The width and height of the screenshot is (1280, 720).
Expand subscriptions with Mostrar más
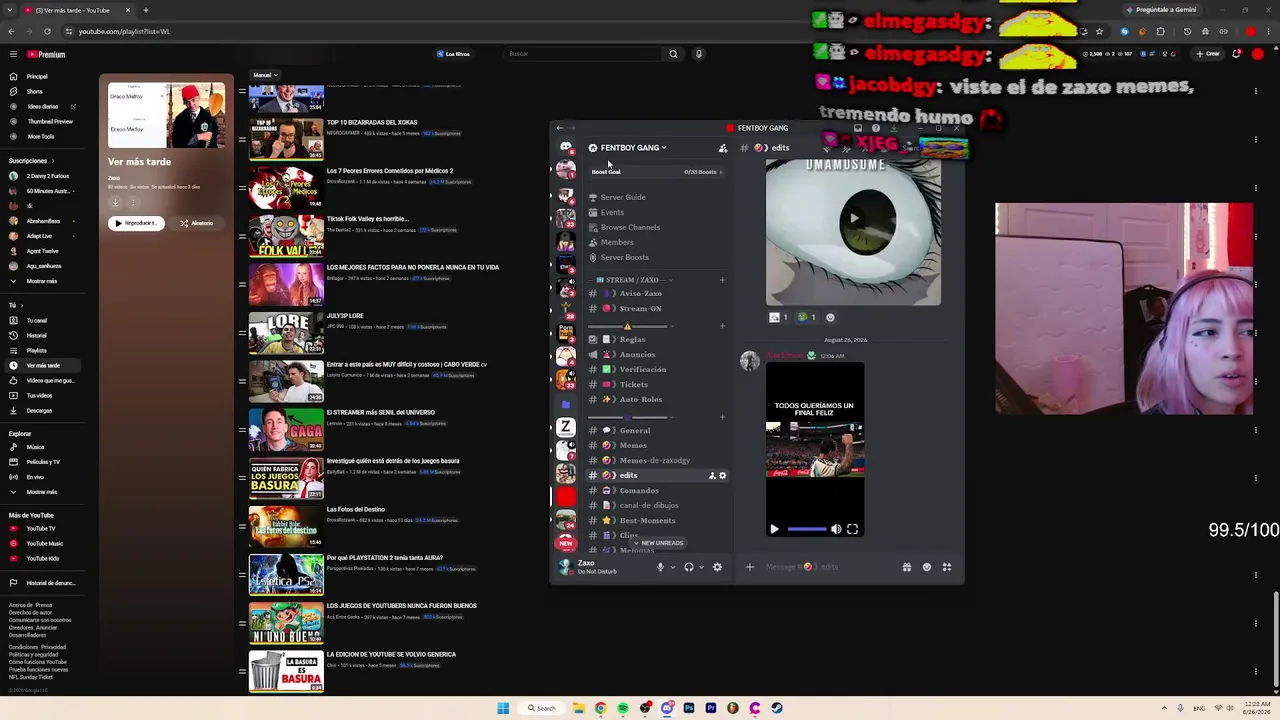coord(41,281)
